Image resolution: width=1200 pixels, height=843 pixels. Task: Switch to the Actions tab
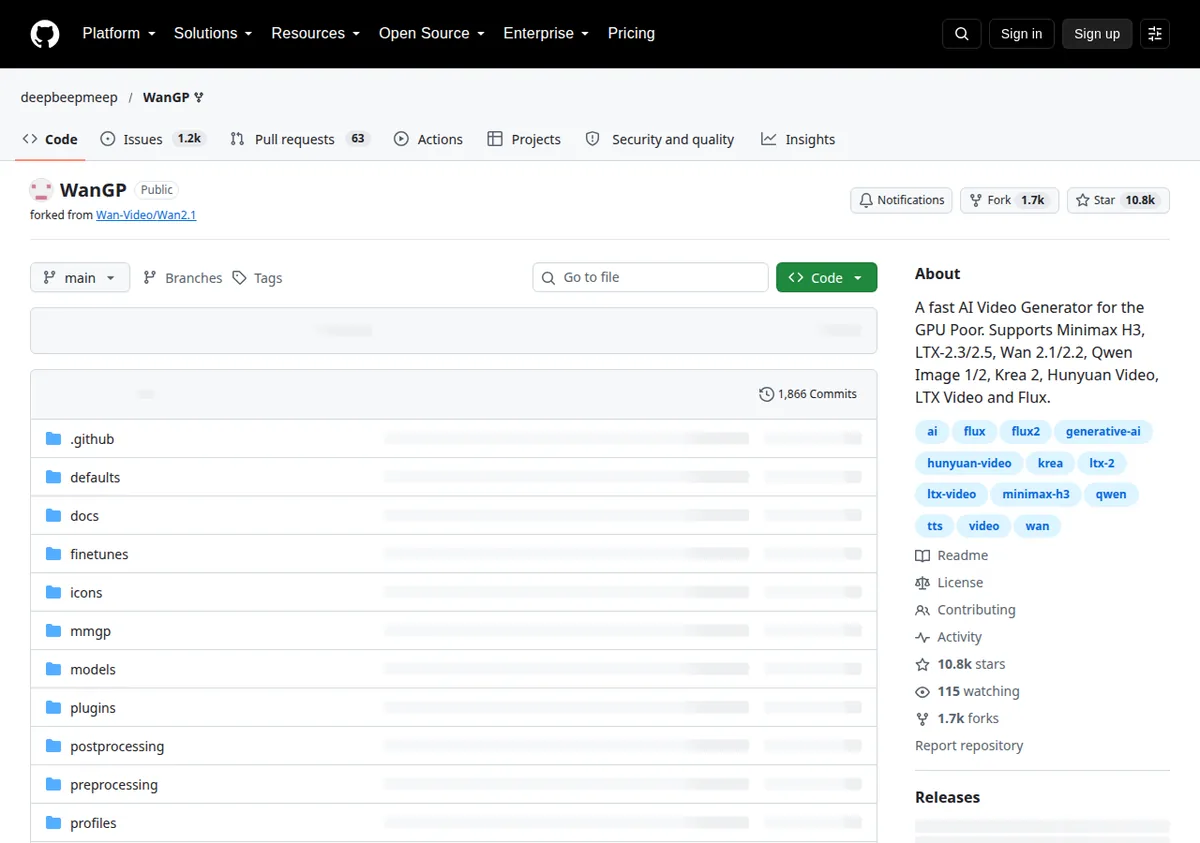[x=428, y=139]
